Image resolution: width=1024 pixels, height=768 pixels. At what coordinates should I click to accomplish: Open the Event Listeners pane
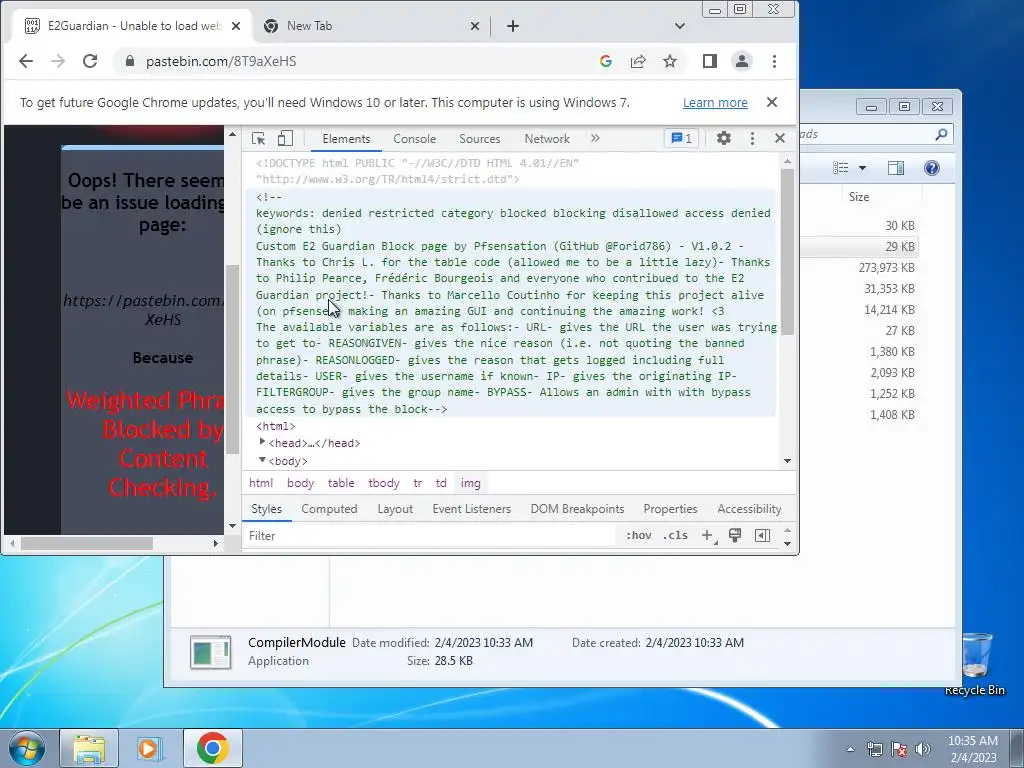coord(472,509)
